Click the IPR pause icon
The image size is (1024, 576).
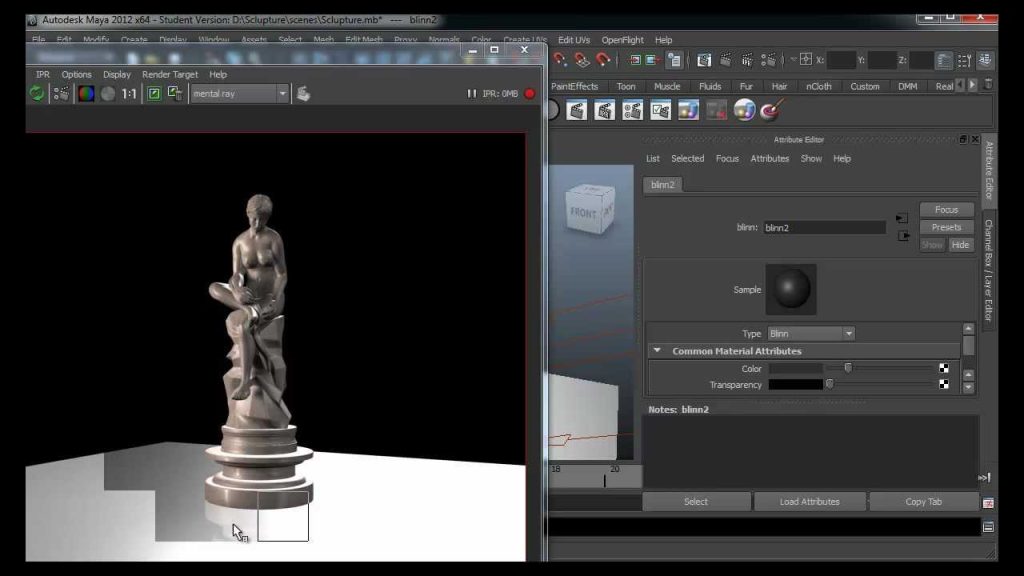472,93
